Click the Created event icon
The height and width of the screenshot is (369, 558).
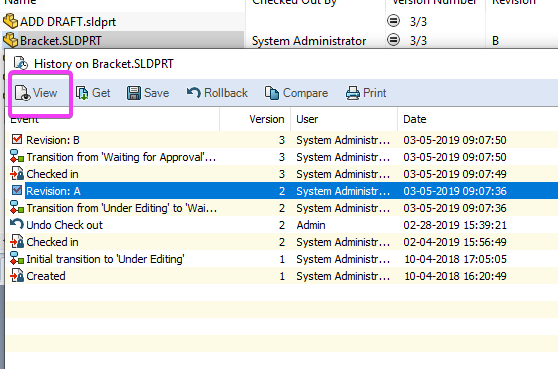(17, 276)
